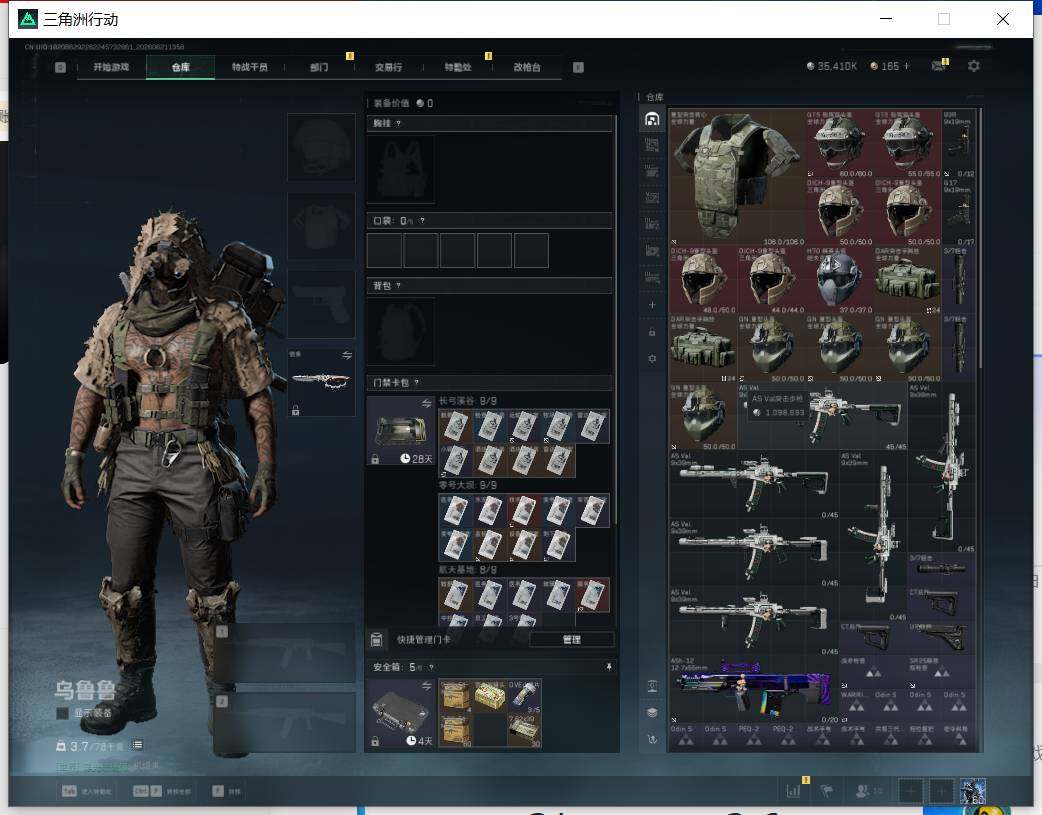Select the 仓库 tab
Screen dimensions: 1042x815
pos(180,67)
